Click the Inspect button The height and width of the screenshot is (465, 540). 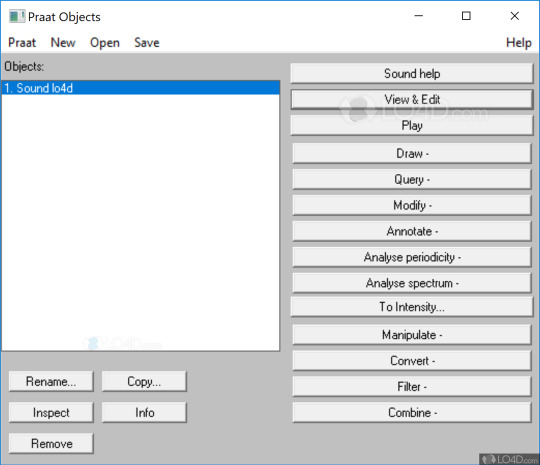tap(51, 413)
